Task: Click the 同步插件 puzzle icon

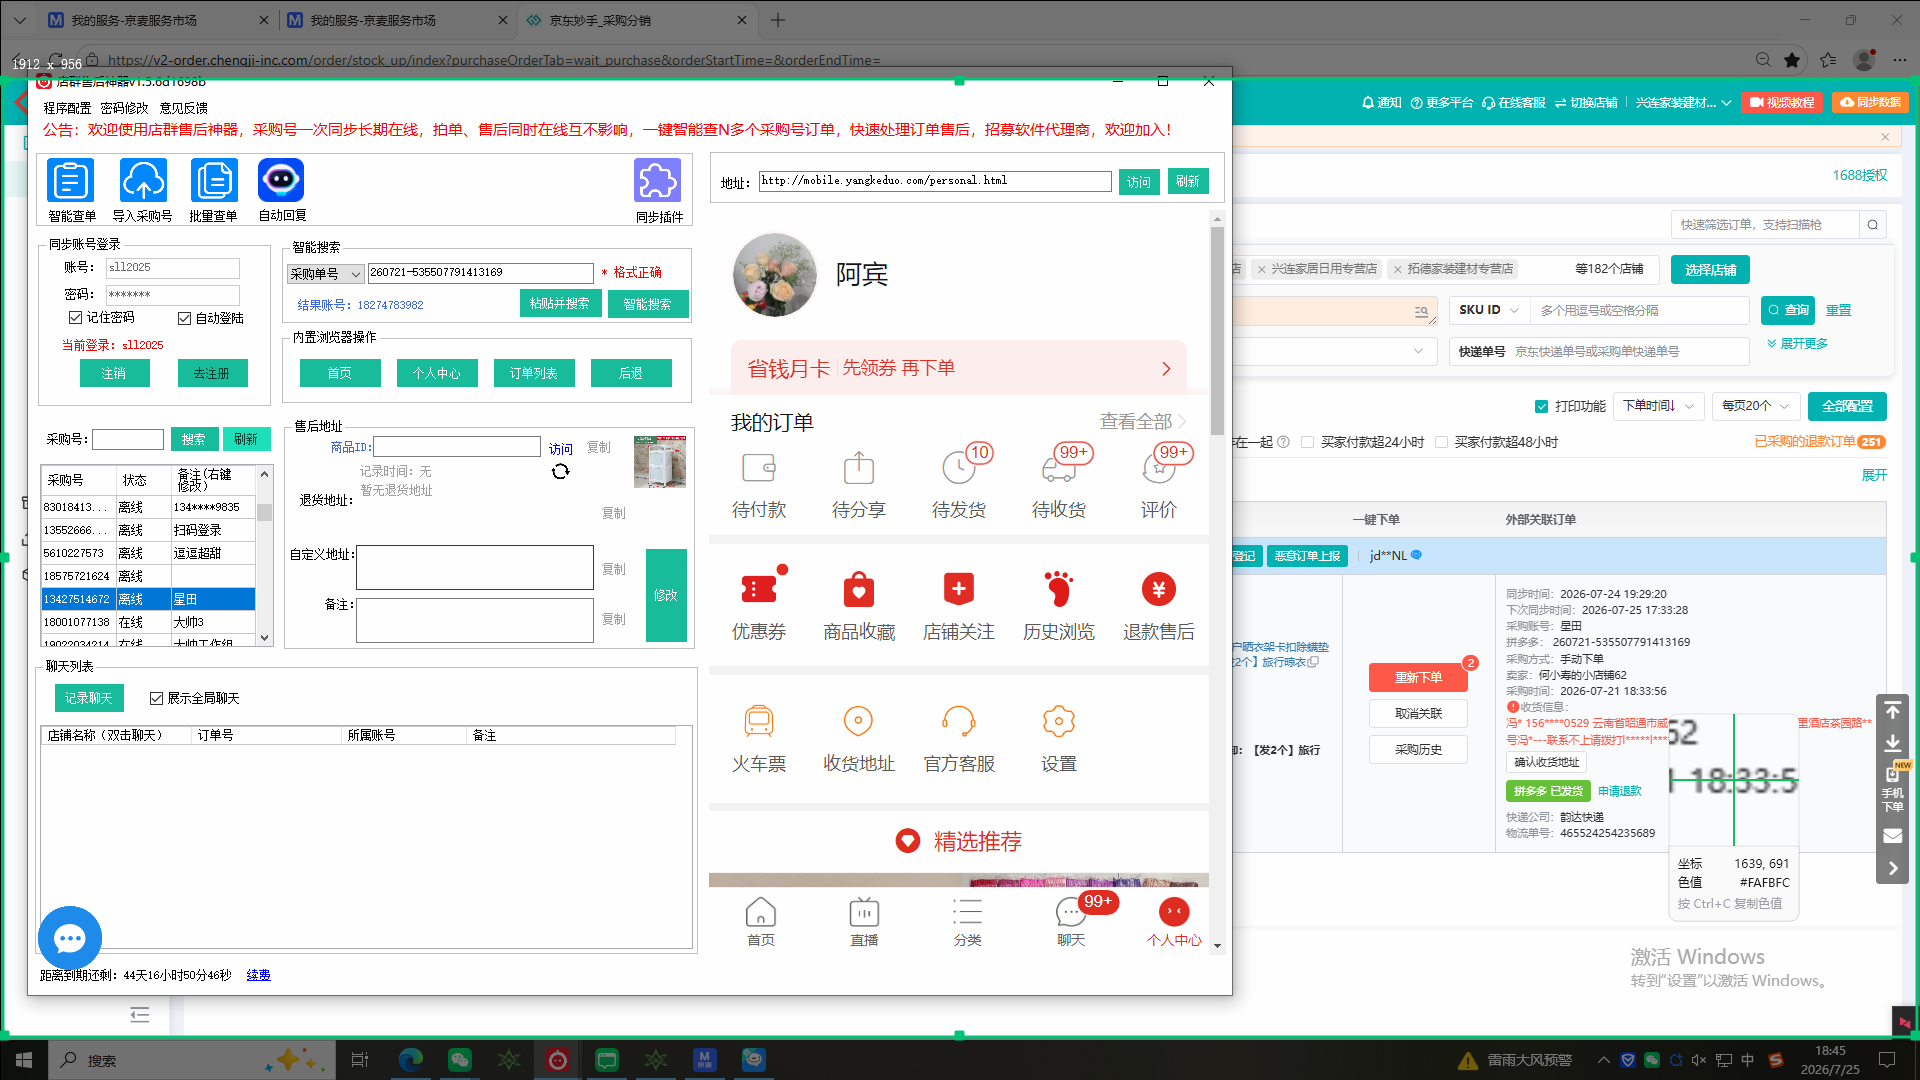Action: (658, 181)
